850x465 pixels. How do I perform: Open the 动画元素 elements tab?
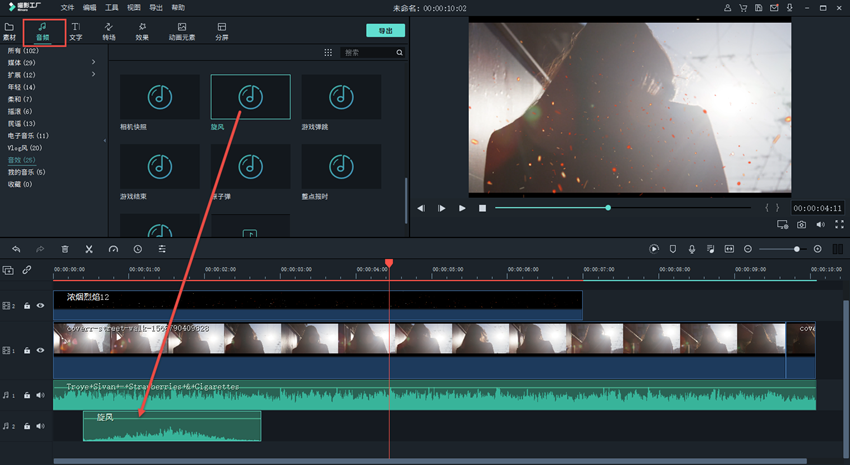pyautogui.click(x=182, y=31)
